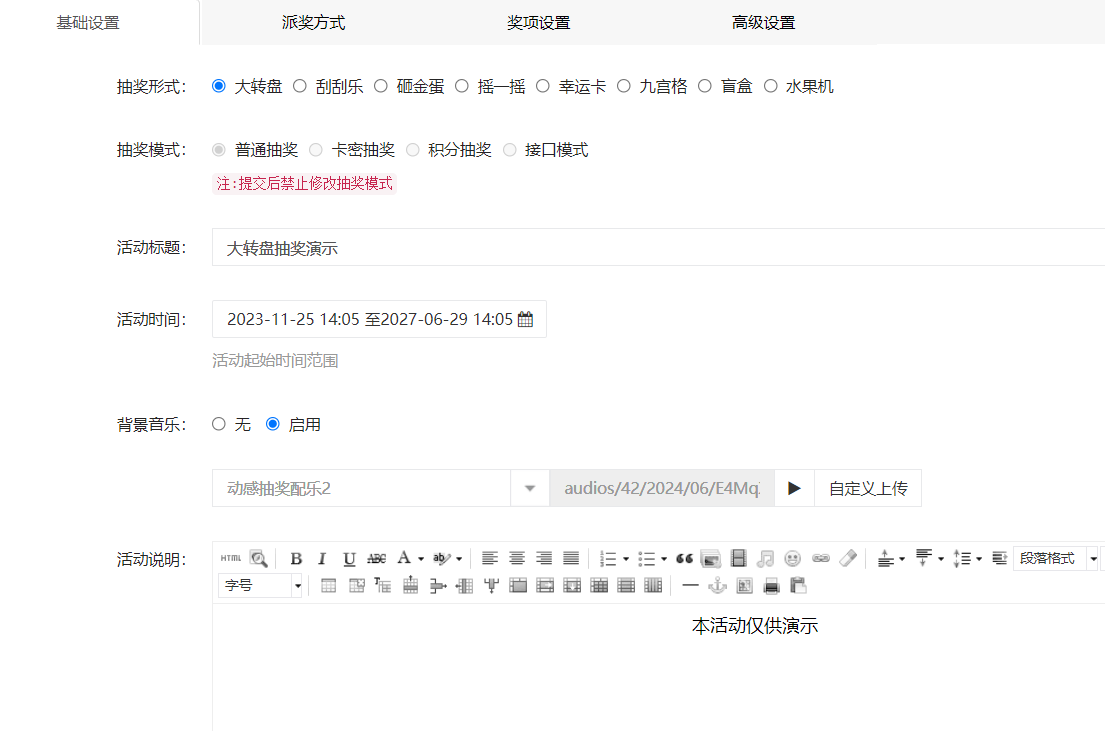Switch to 派奖方式 tab

click(x=313, y=23)
